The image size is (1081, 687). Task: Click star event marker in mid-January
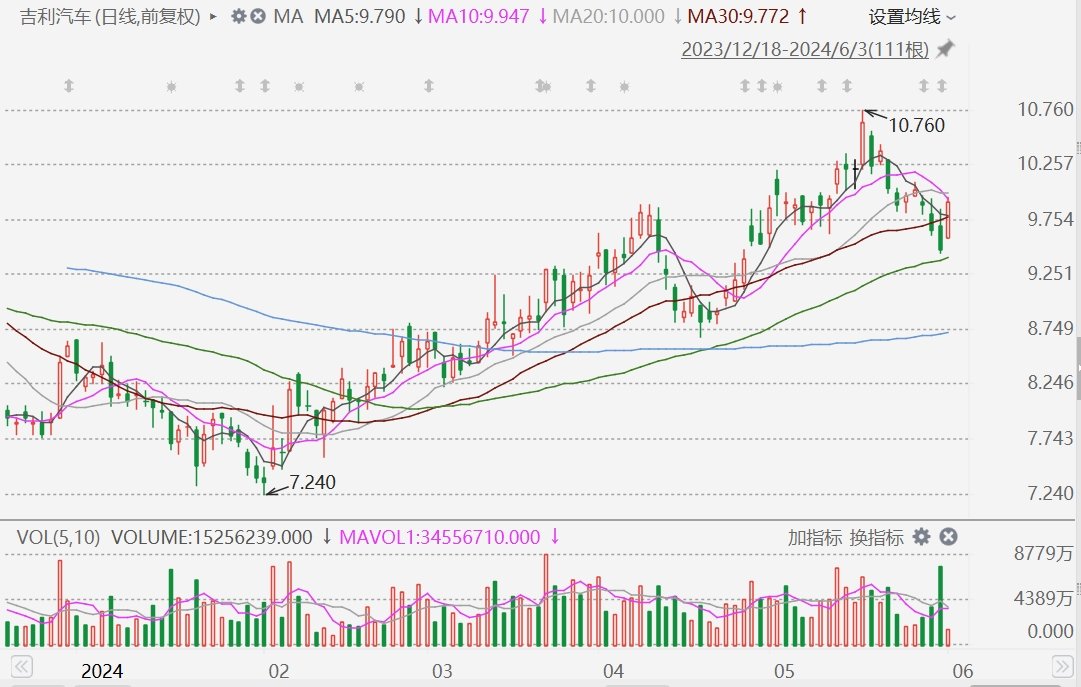tap(172, 87)
